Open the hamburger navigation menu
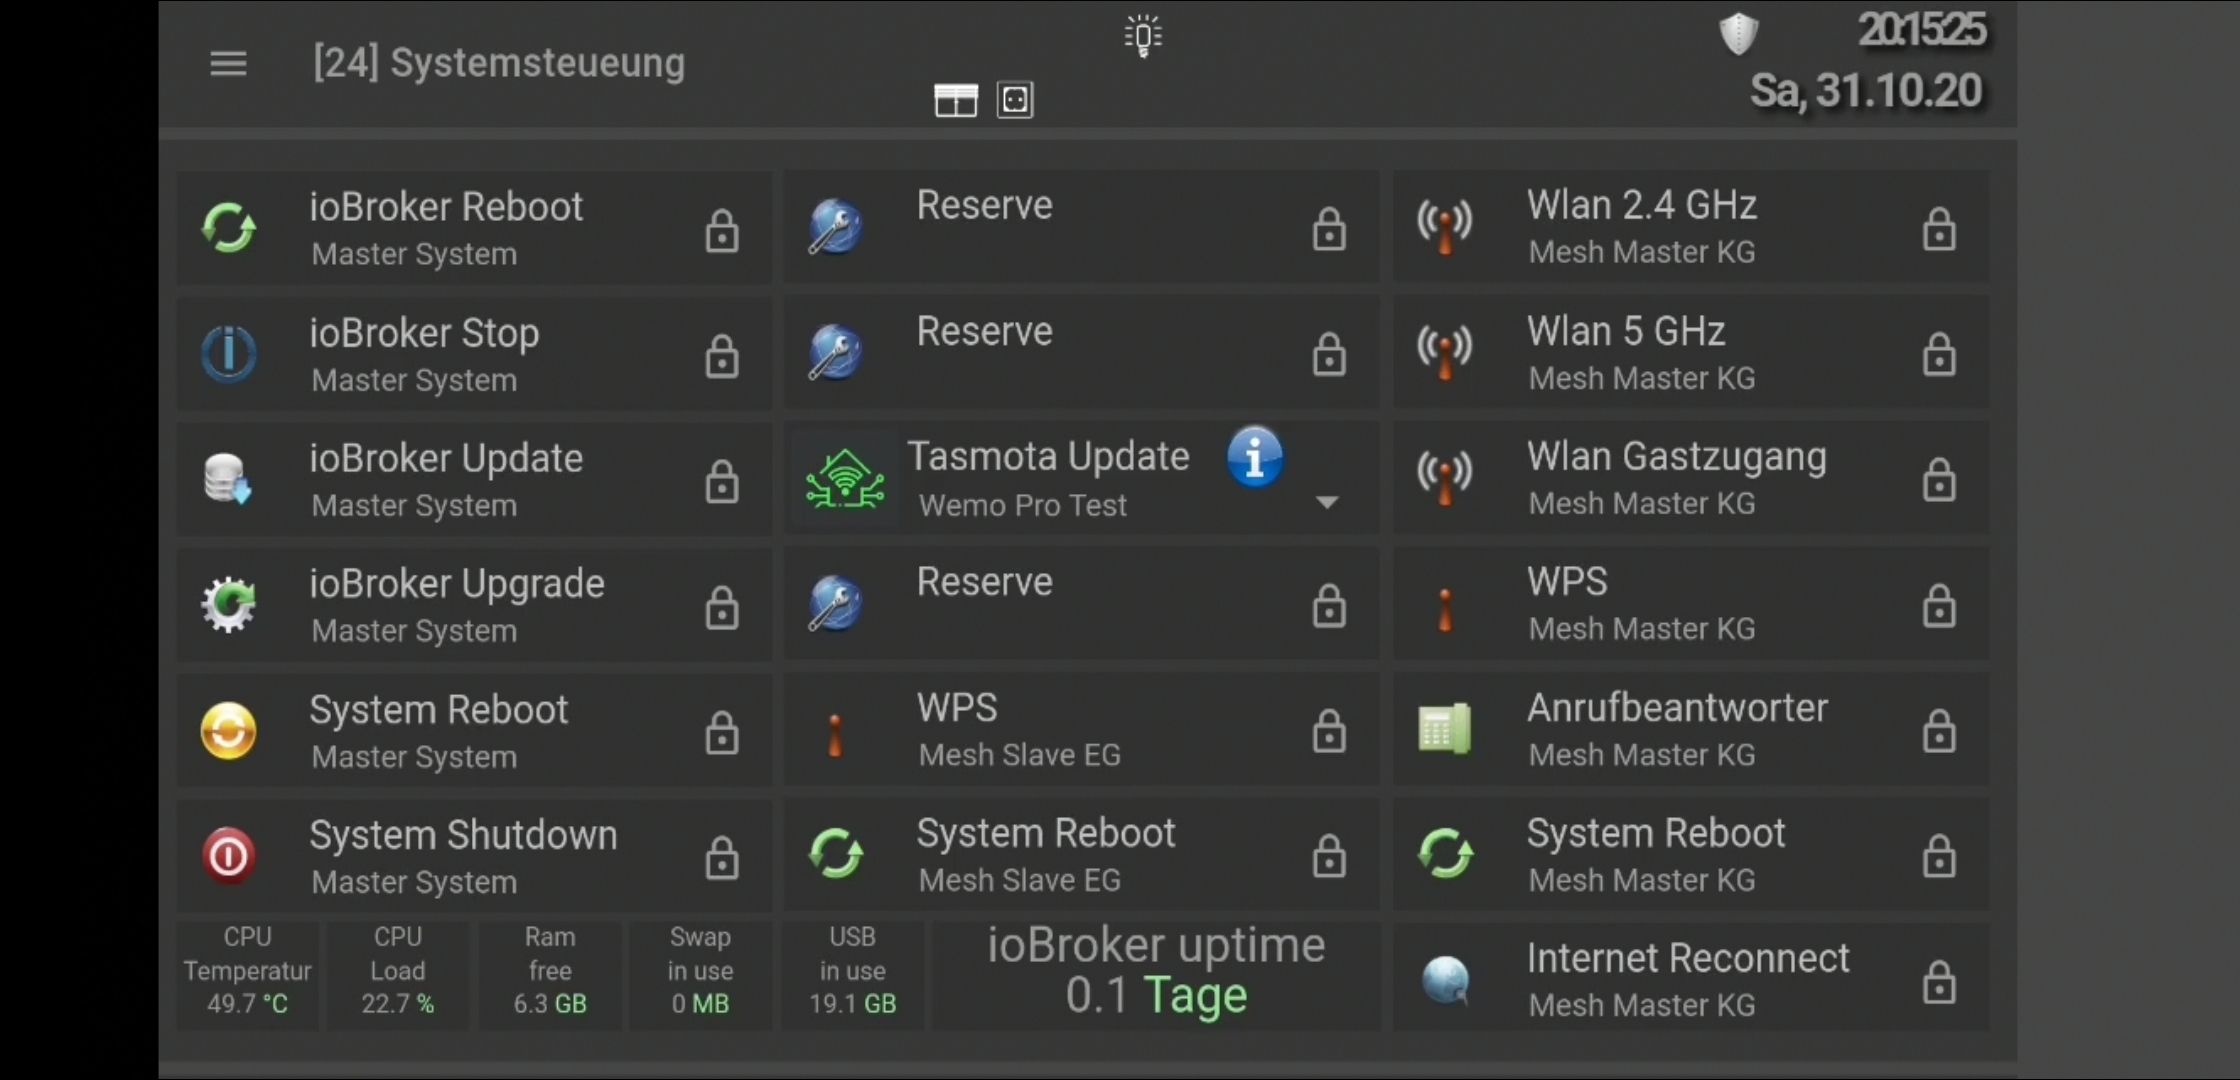 coord(228,64)
